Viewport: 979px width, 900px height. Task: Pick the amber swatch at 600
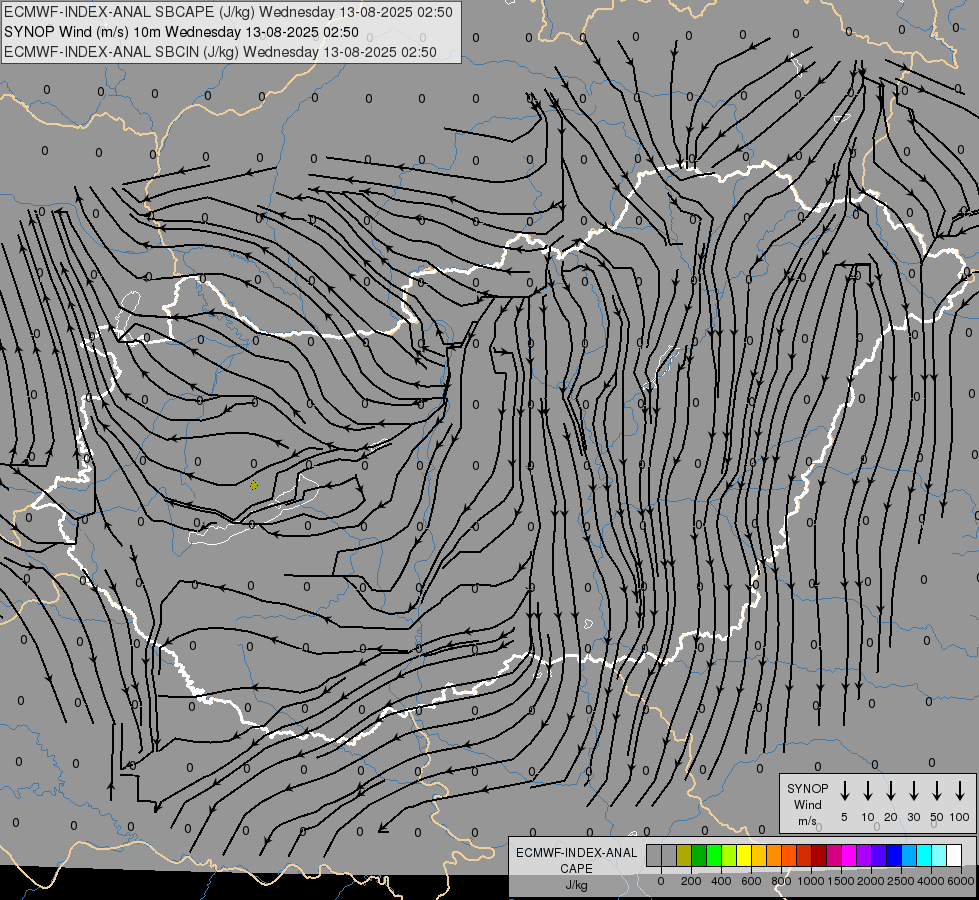(759, 855)
